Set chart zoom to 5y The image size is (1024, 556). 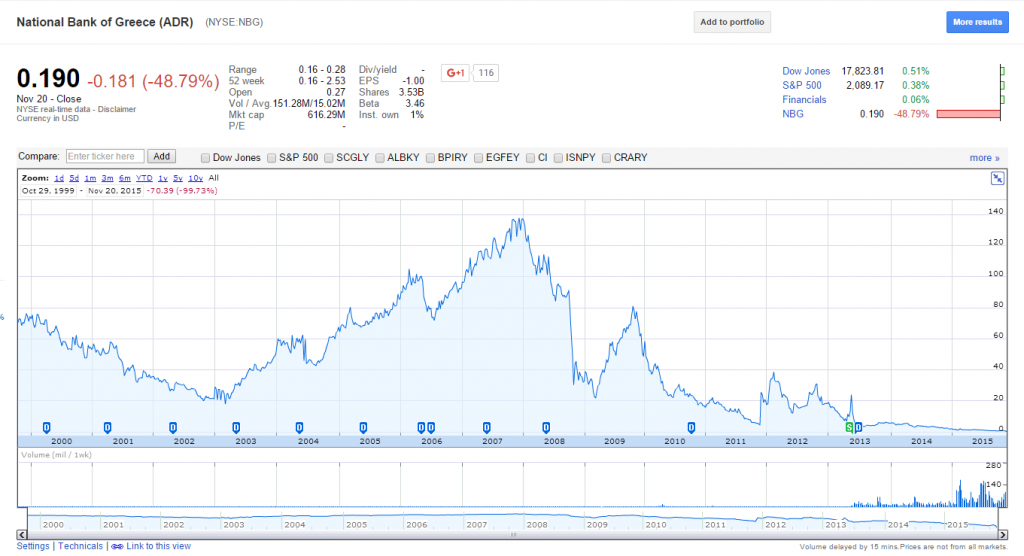coord(178,178)
